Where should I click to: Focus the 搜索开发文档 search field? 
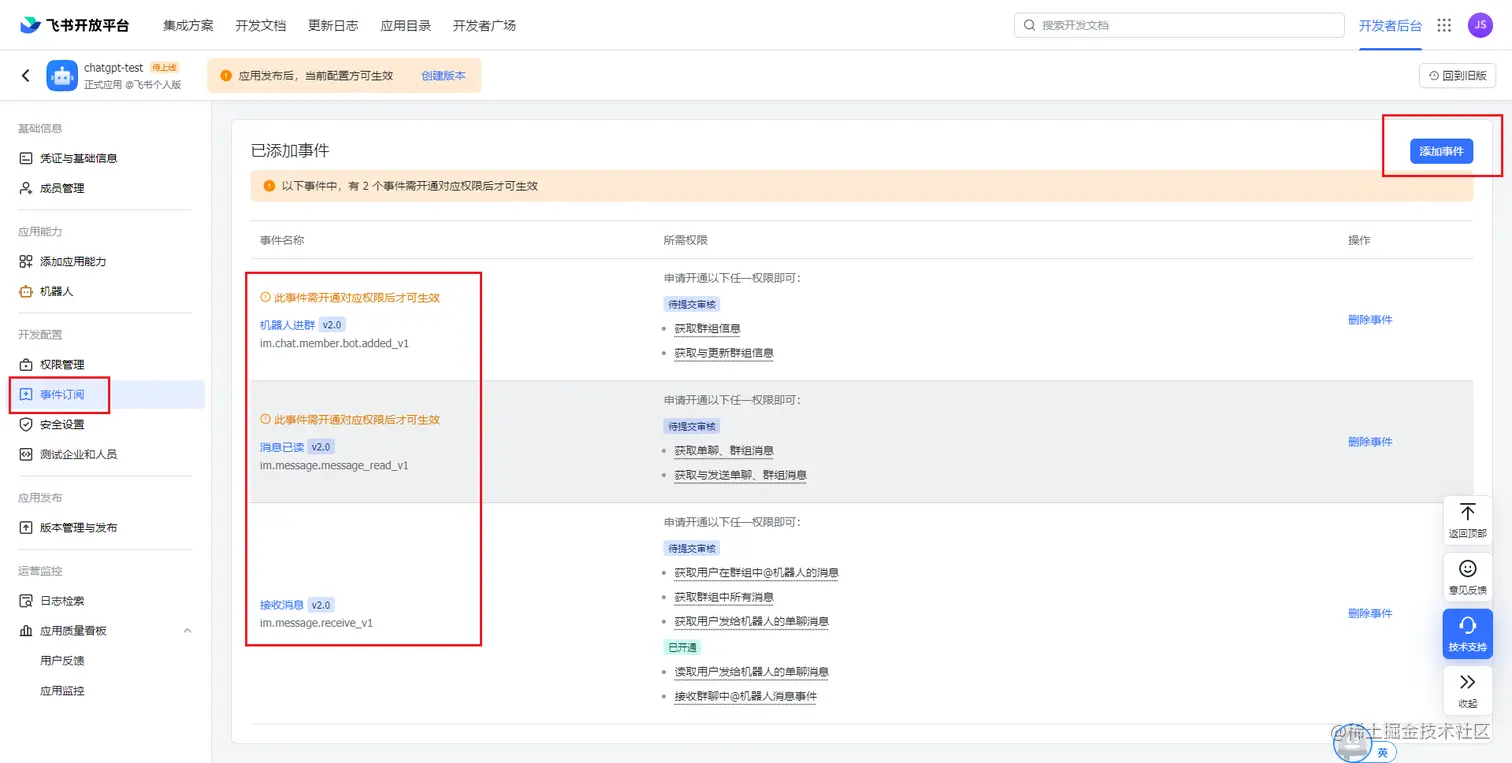point(1179,25)
